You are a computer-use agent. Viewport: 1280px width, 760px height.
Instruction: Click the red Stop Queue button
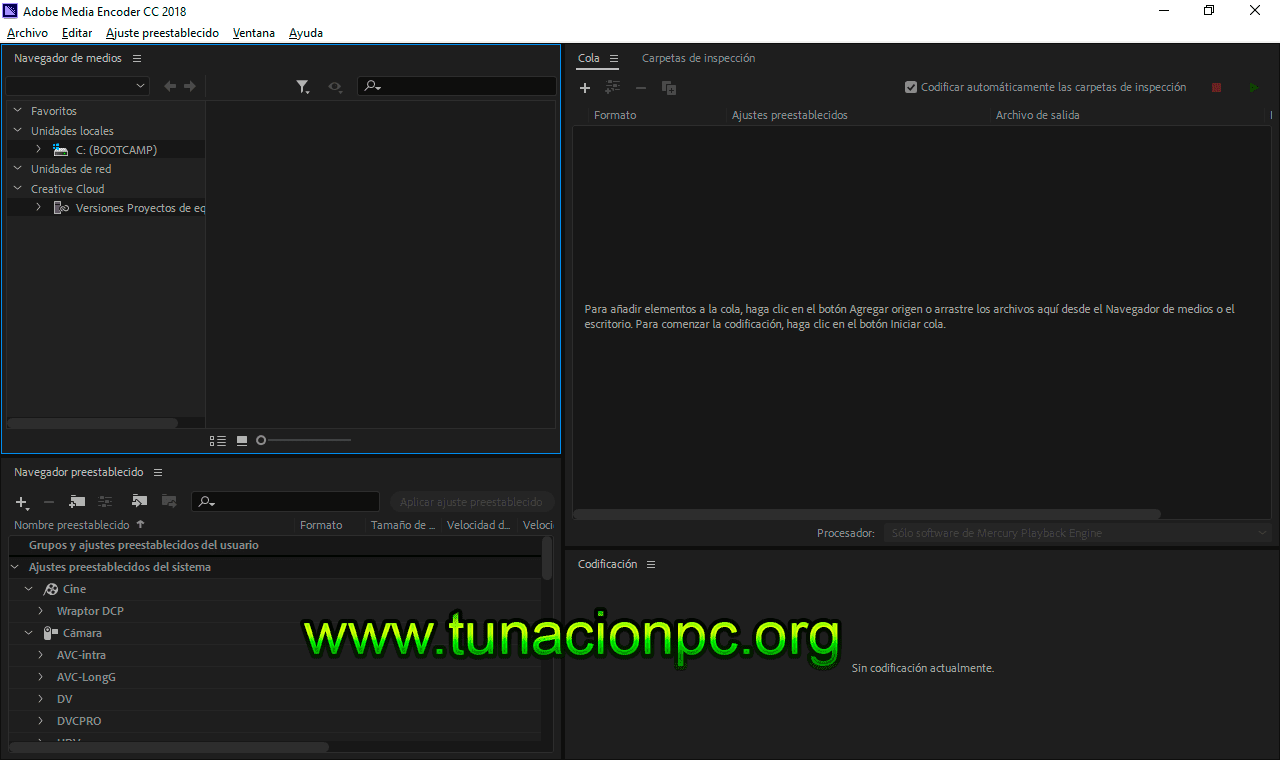click(1216, 88)
